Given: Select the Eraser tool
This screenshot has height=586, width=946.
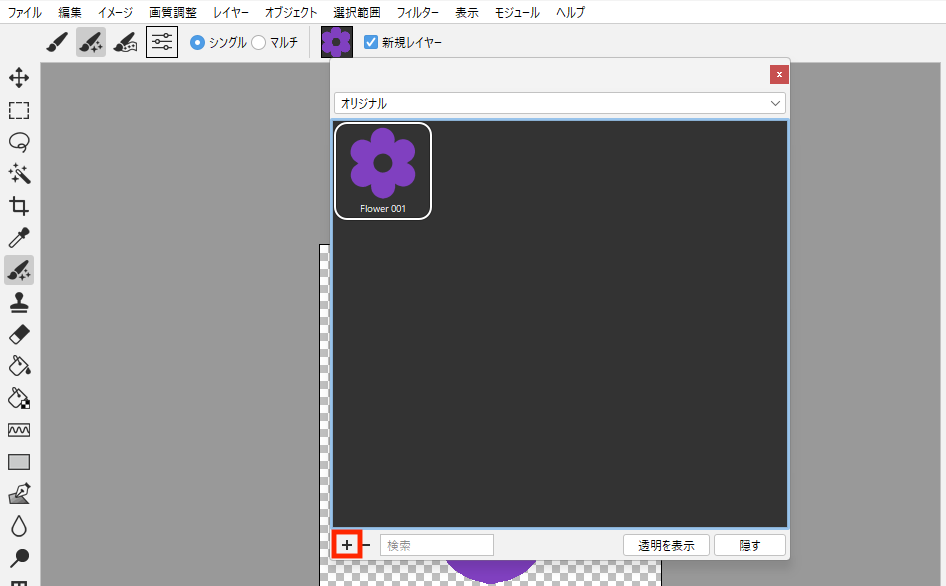Looking at the screenshot, I should point(19,334).
